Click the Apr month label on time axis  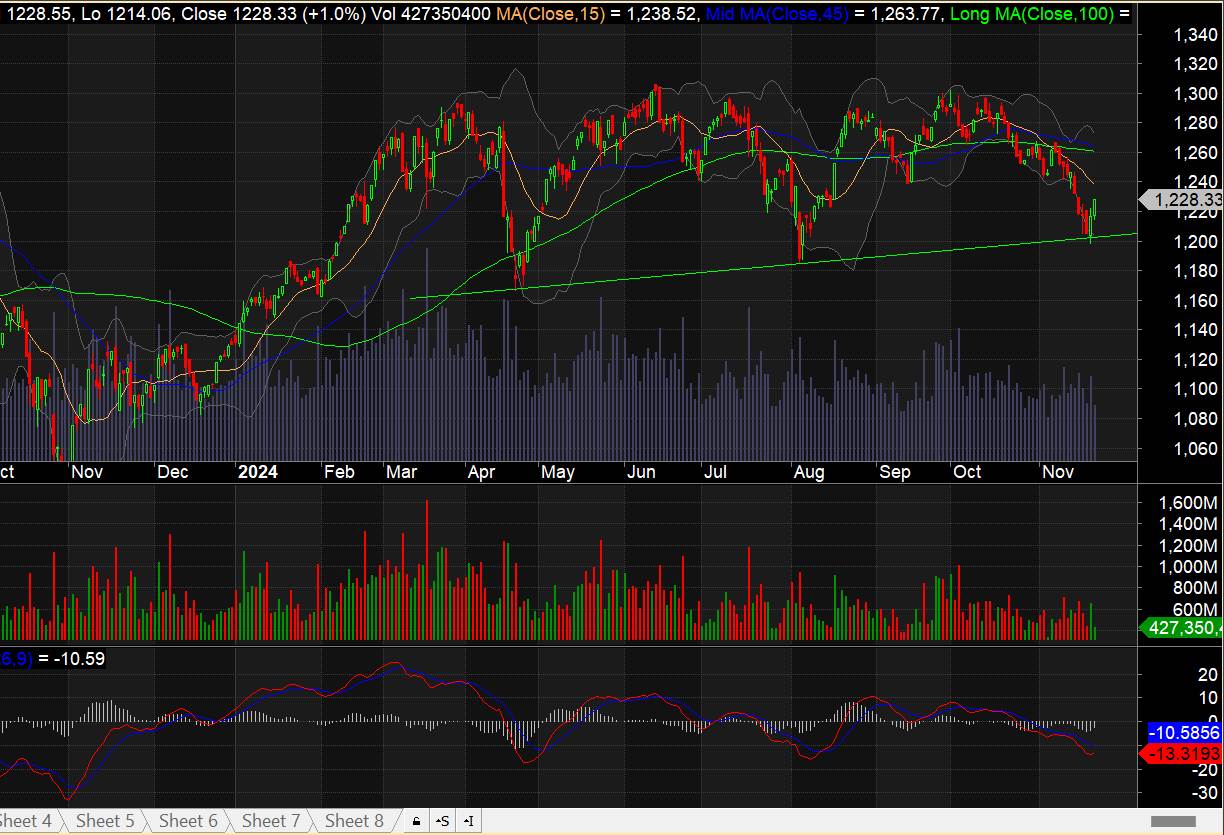pos(483,471)
